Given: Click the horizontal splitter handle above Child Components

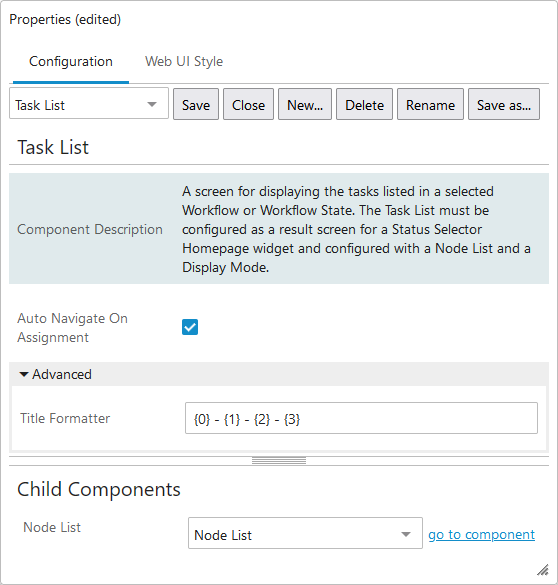Looking at the screenshot, I should click(279, 461).
